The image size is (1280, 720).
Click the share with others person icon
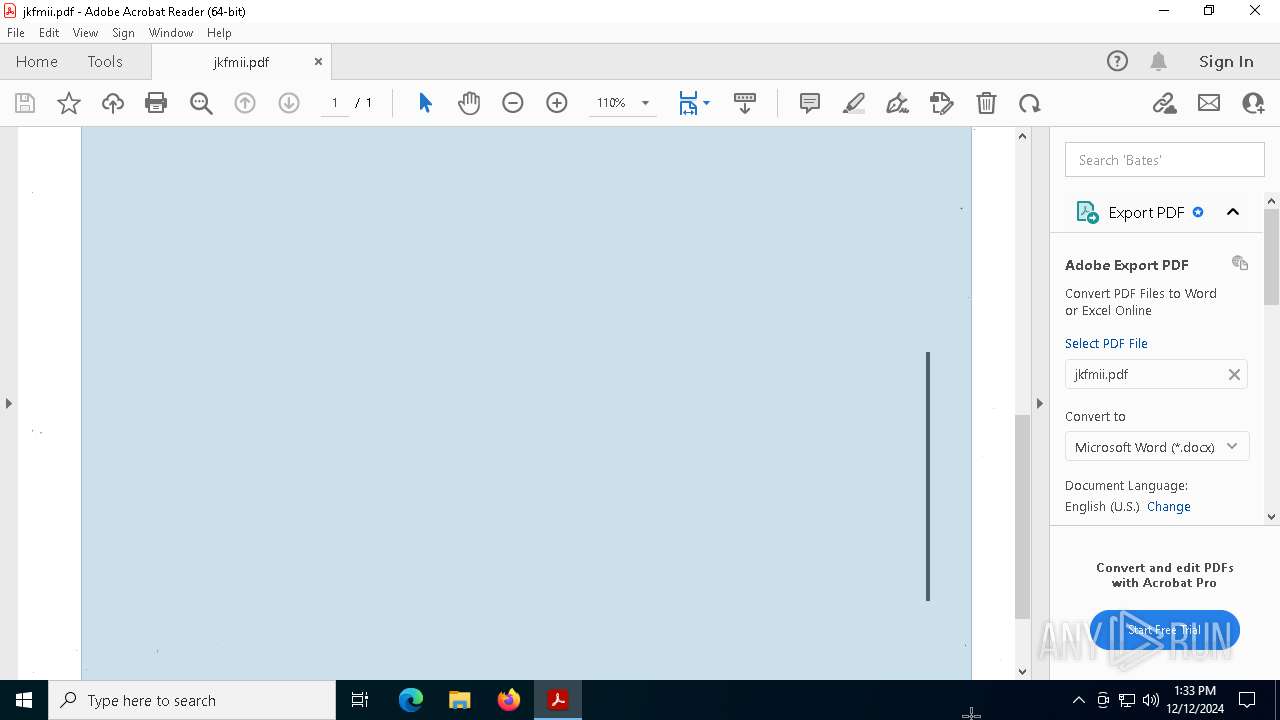click(x=1253, y=103)
